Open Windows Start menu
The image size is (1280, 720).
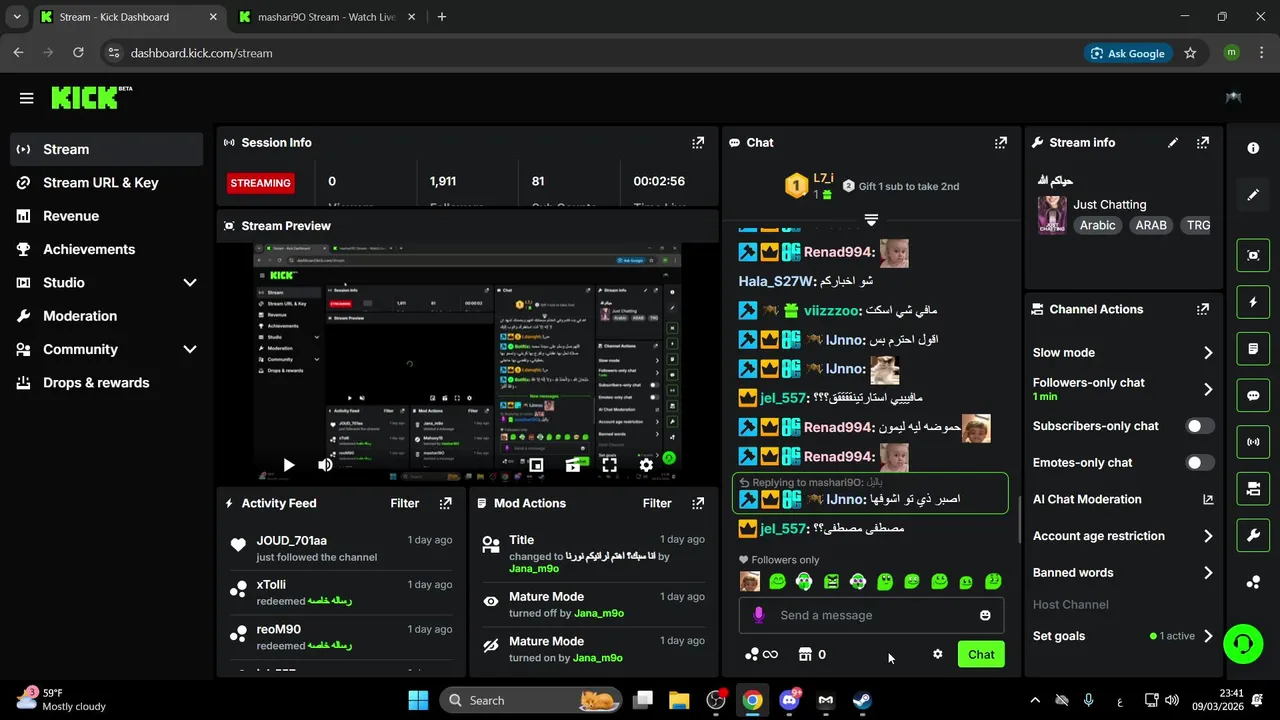click(418, 700)
